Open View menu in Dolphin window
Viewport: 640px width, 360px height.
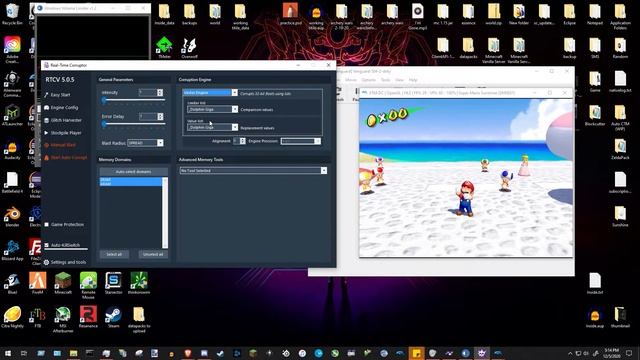tap(400, 80)
